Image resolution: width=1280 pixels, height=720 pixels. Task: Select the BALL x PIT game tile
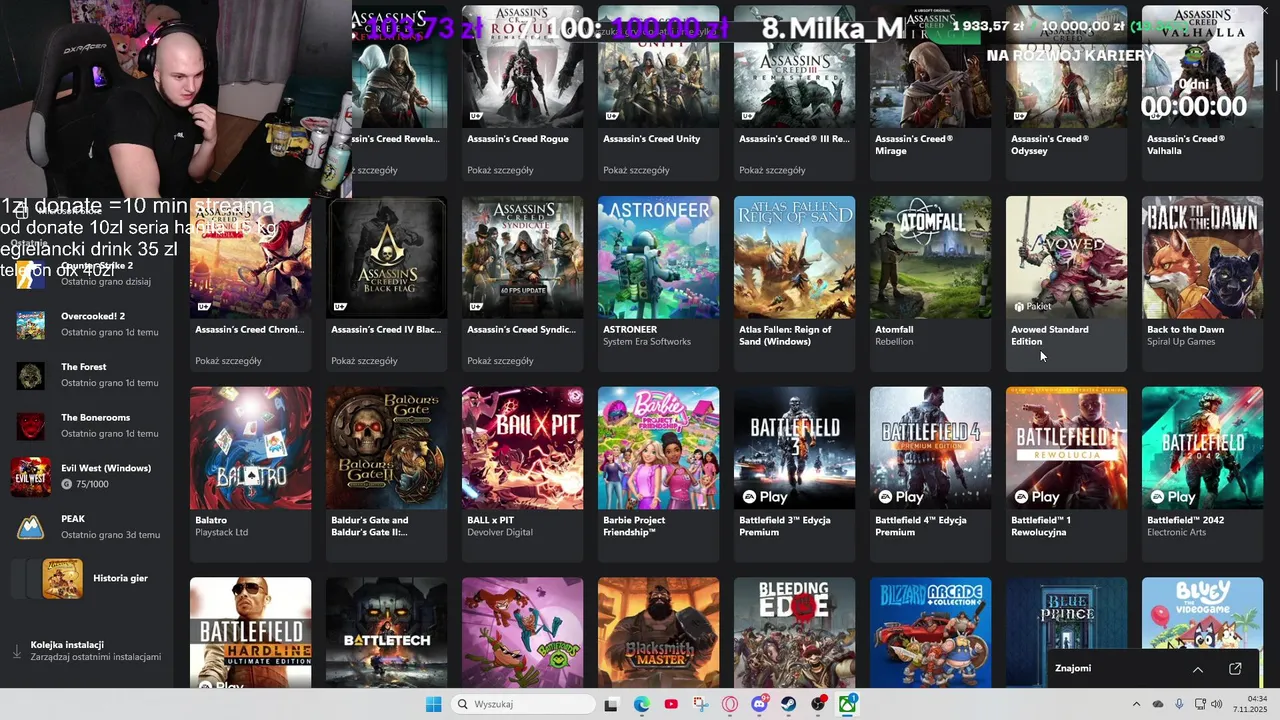(x=522, y=475)
